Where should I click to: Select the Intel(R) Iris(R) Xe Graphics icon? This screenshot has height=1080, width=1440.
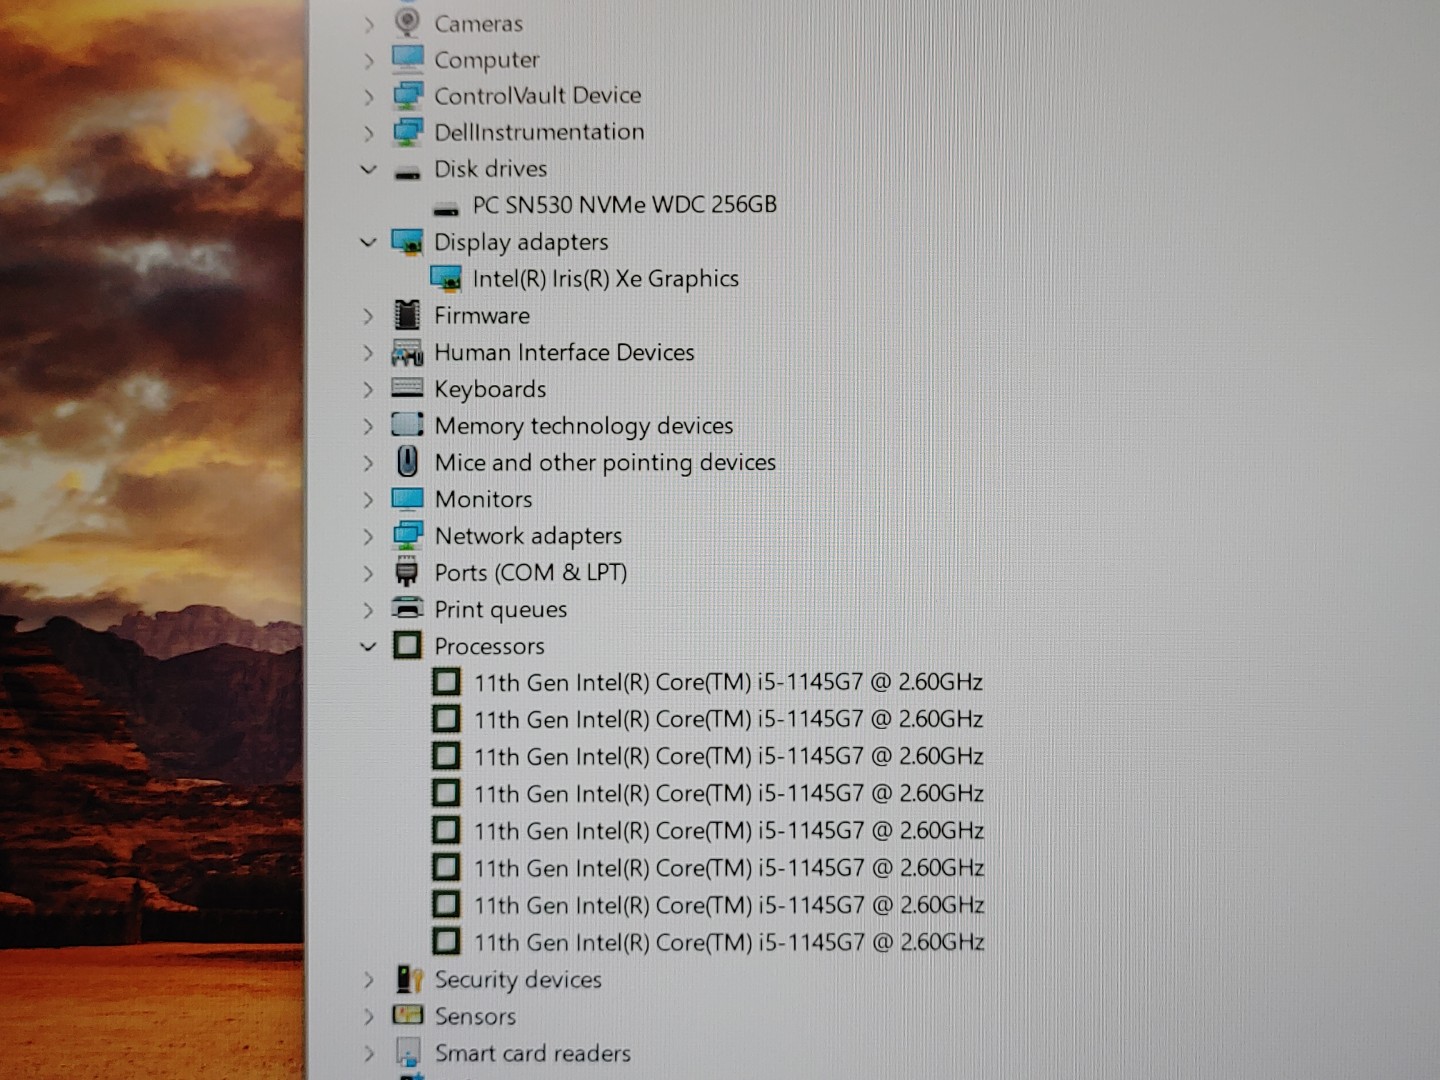[x=447, y=278]
